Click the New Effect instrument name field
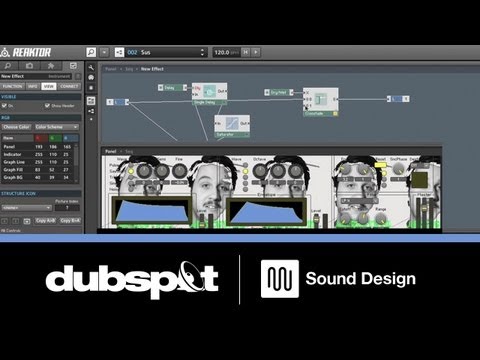 (36, 76)
